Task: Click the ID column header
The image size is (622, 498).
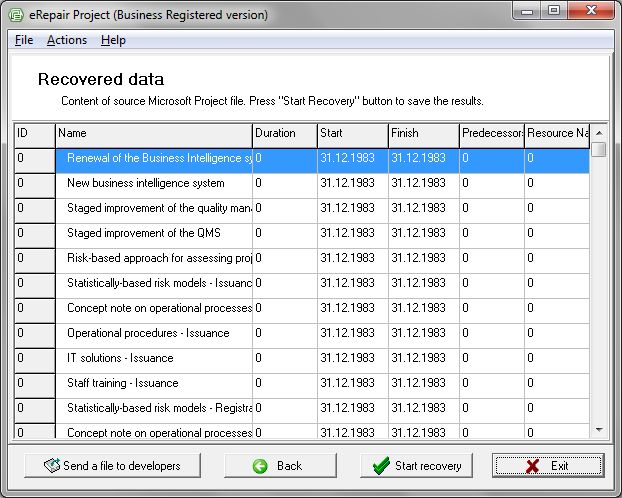Action: click(x=35, y=136)
